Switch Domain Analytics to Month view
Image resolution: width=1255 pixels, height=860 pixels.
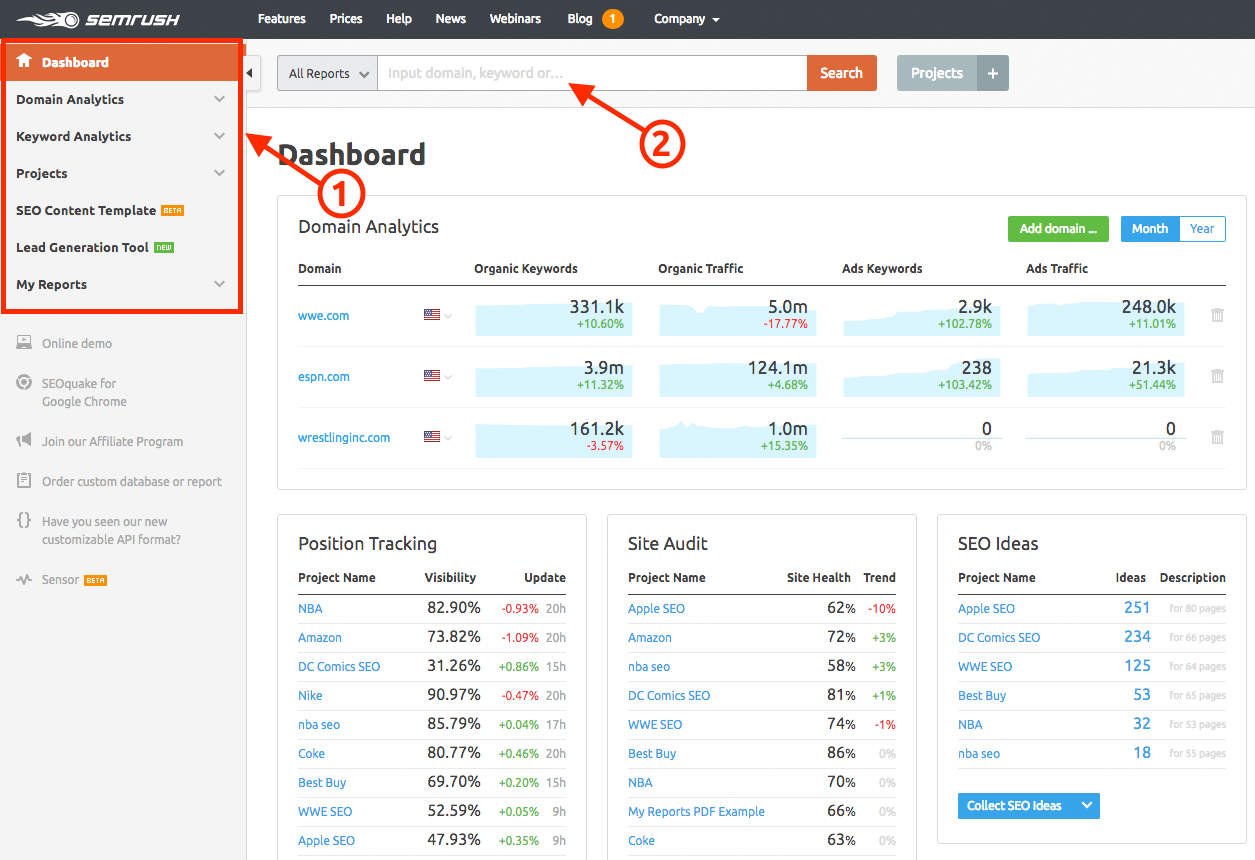coord(1150,229)
